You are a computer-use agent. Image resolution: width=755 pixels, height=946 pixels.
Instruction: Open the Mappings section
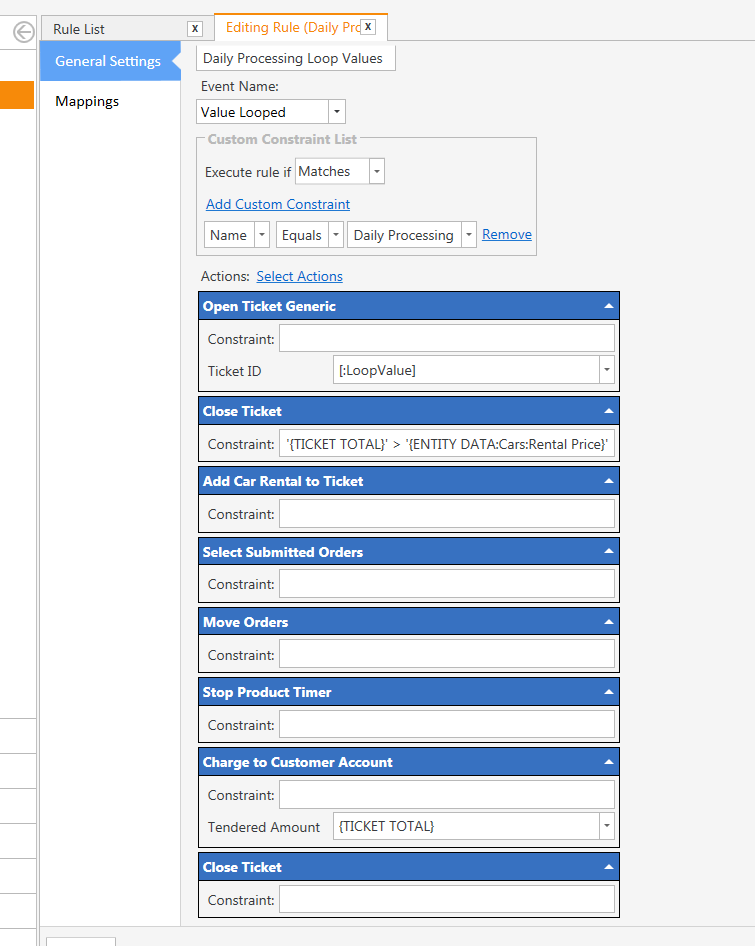click(x=87, y=101)
